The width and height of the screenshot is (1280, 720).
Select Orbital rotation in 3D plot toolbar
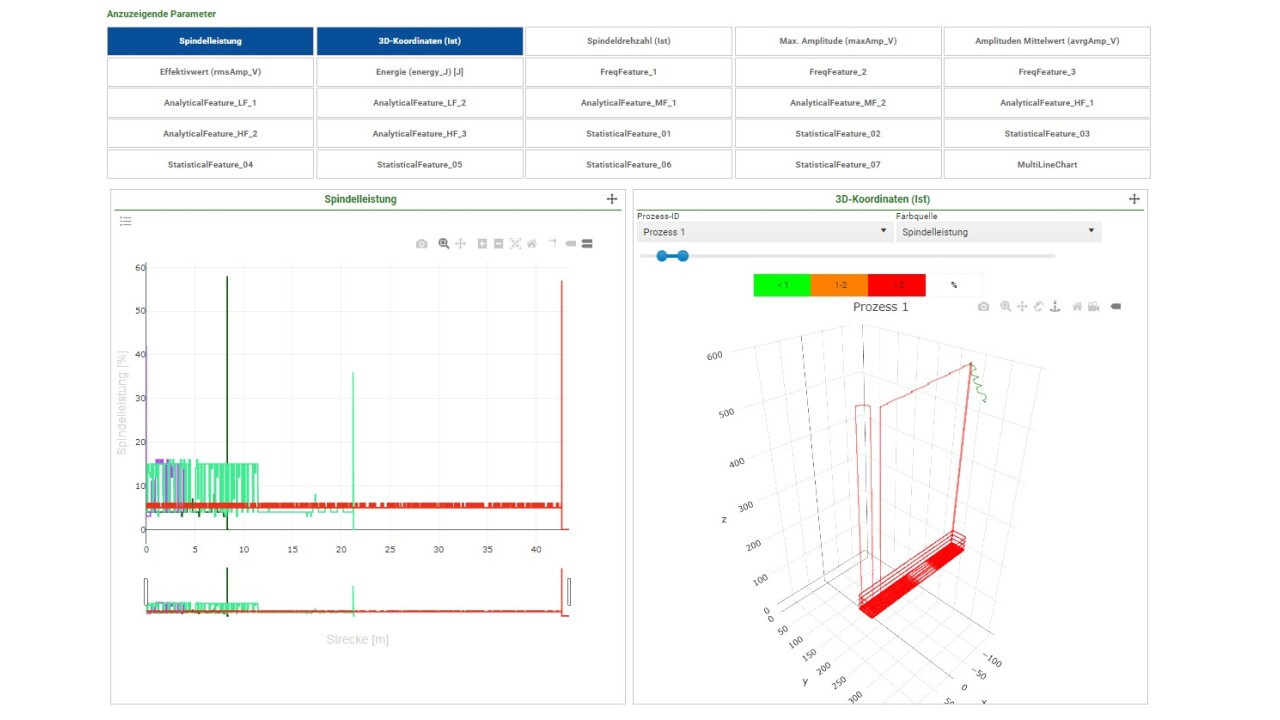click(x=1039, y=306)
